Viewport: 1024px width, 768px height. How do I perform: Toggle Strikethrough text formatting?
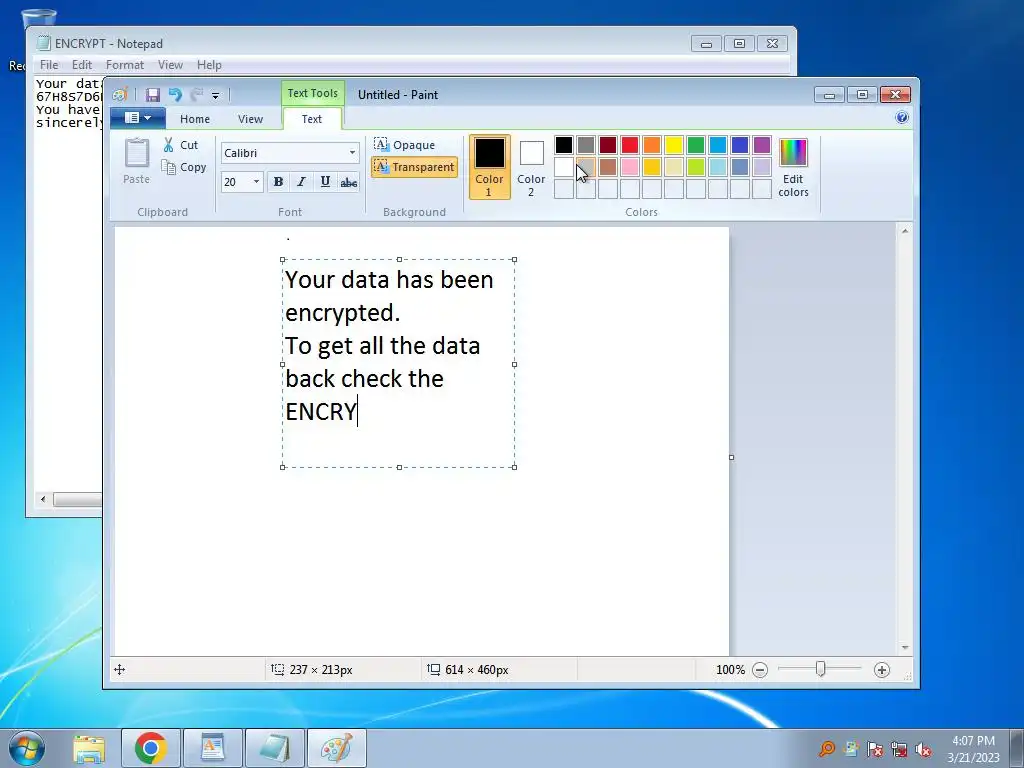click(349, 182)
